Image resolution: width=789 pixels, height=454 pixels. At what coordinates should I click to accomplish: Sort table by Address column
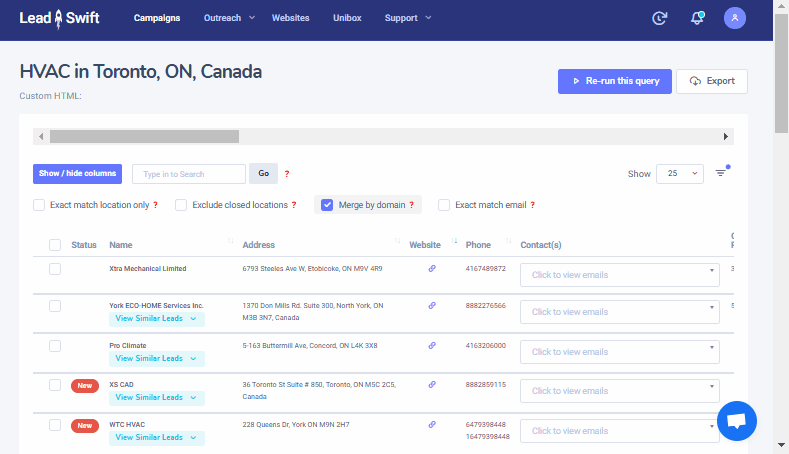coord(398,241)
